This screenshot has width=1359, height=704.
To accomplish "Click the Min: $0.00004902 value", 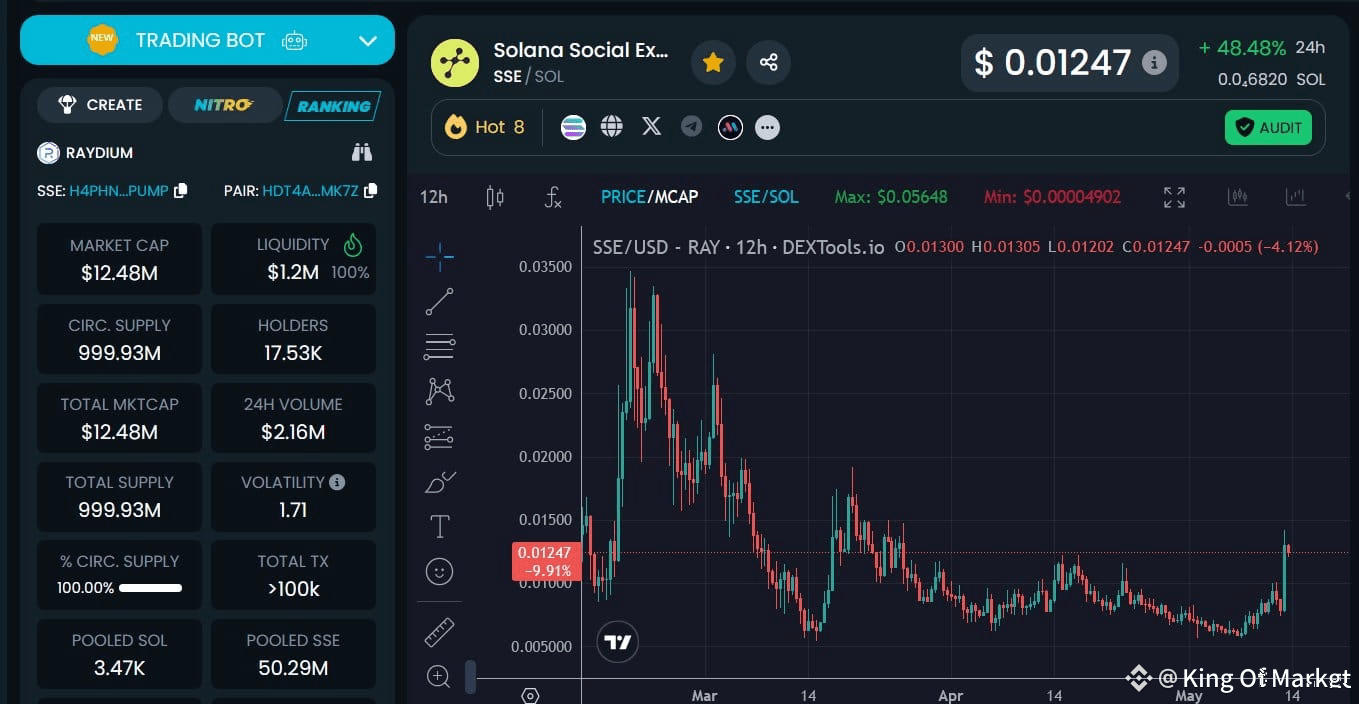I will point(1052,197).
